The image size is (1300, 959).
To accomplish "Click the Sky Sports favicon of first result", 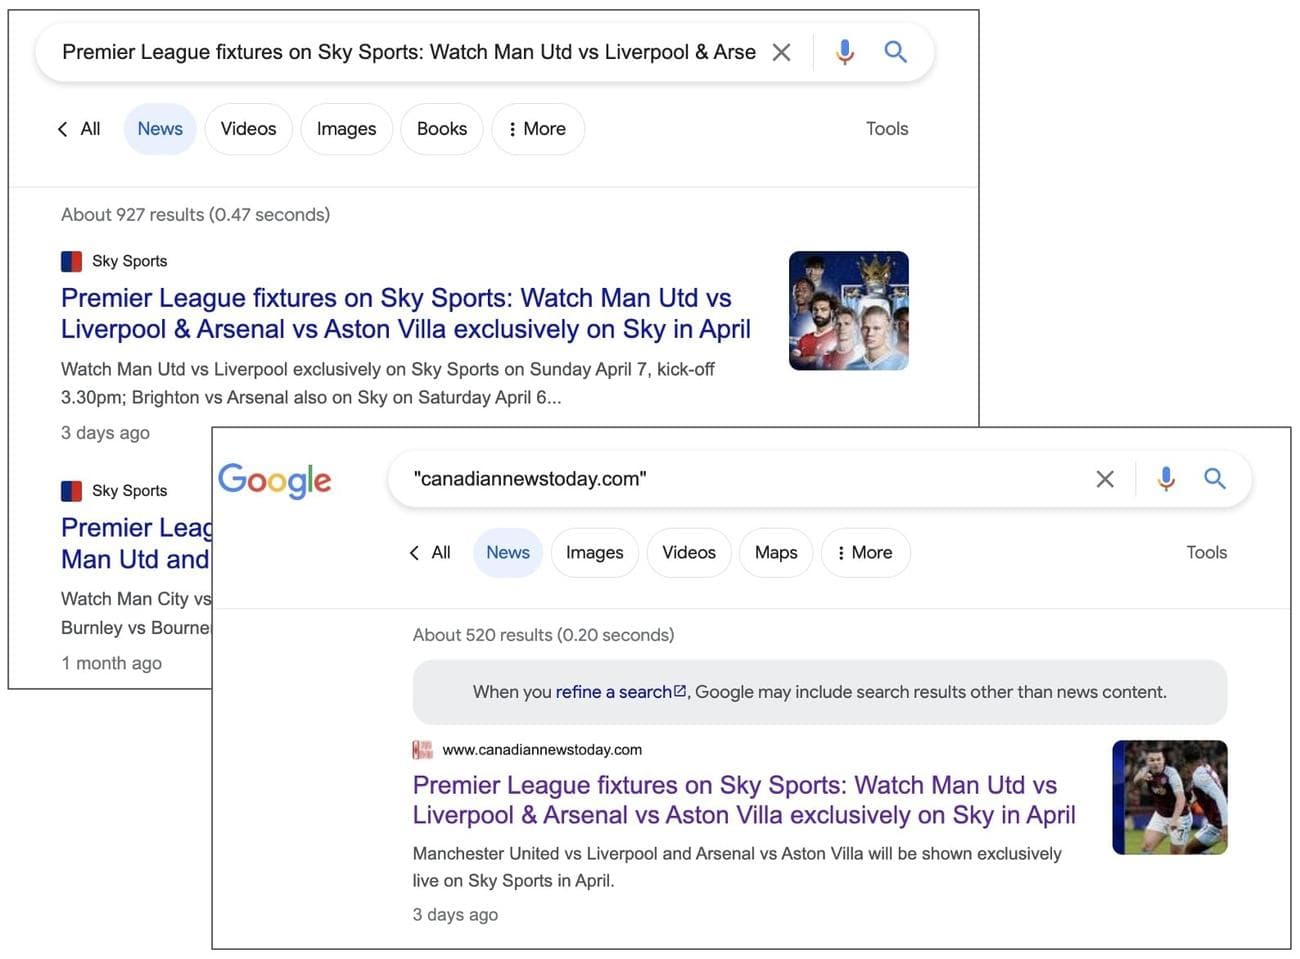I will [x=71, y=261].
